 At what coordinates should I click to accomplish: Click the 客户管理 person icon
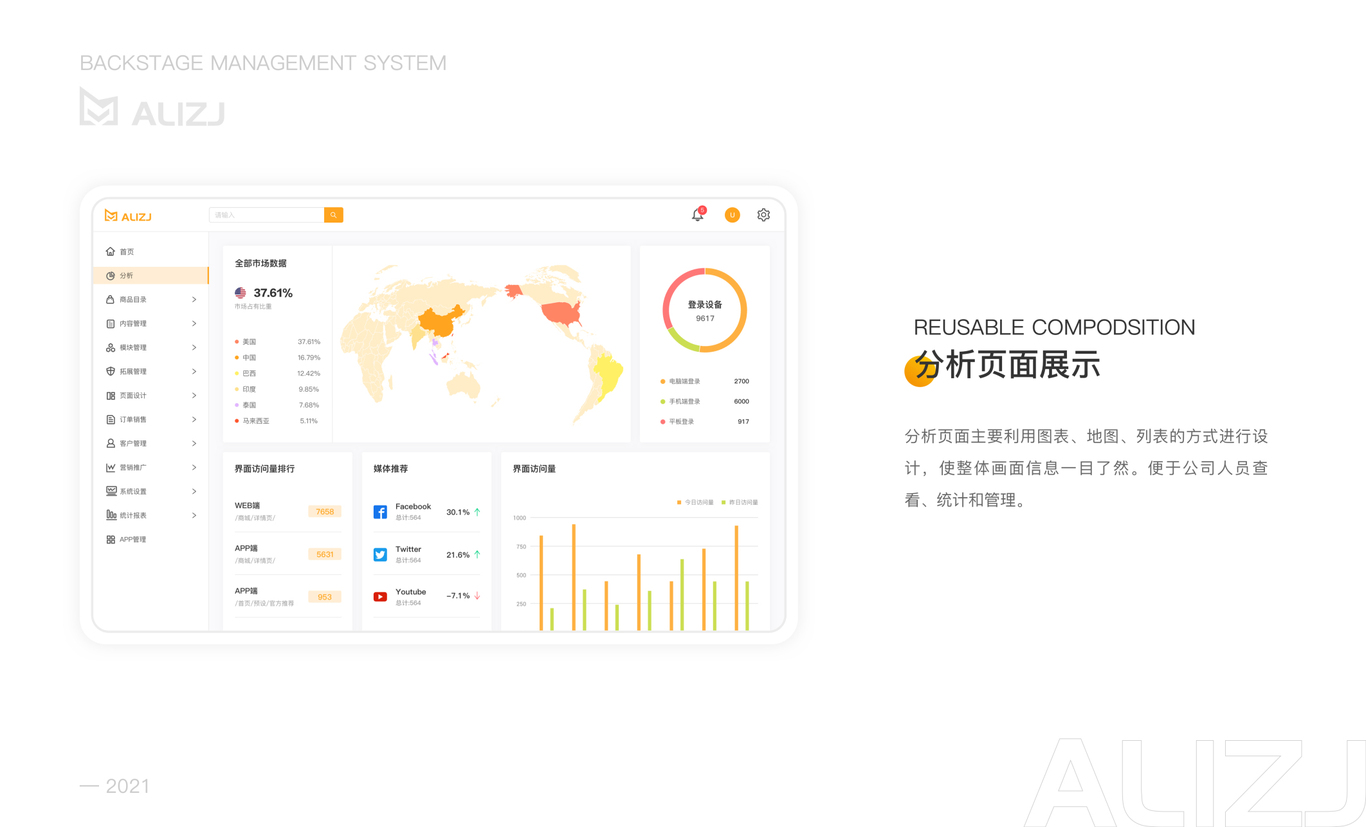tap(110, 443)
